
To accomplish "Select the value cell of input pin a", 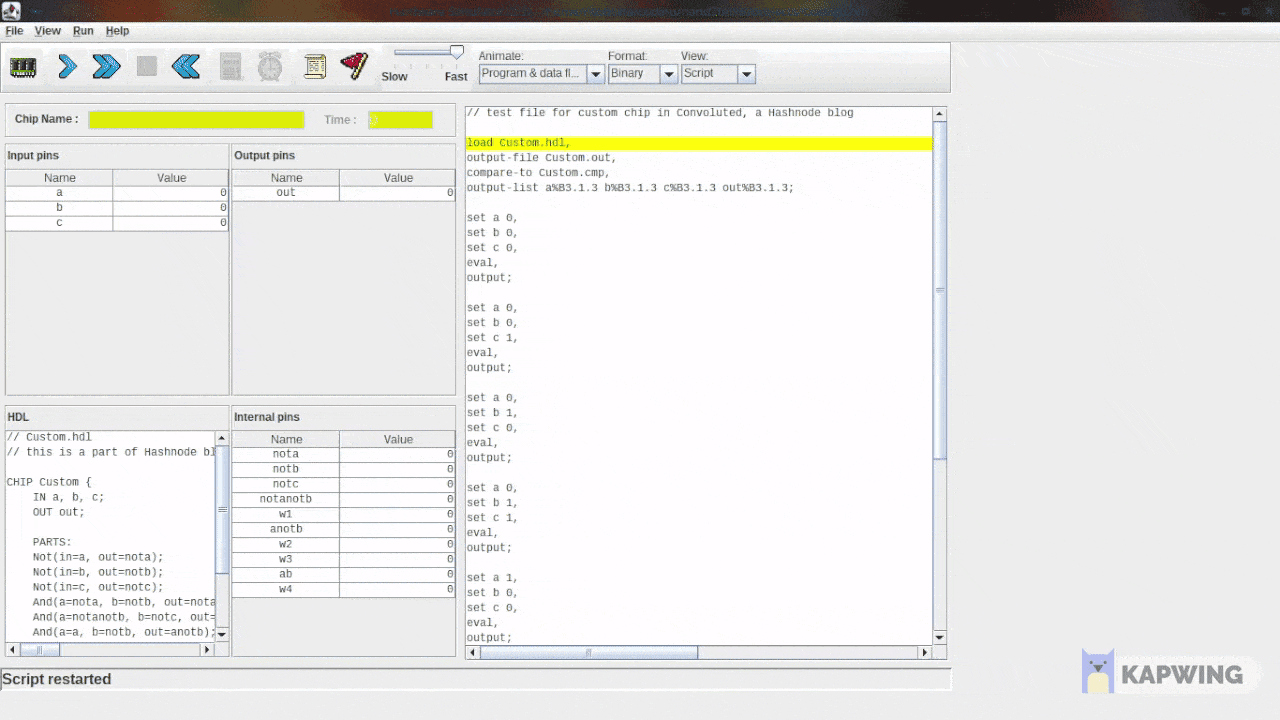I will 170,193.
